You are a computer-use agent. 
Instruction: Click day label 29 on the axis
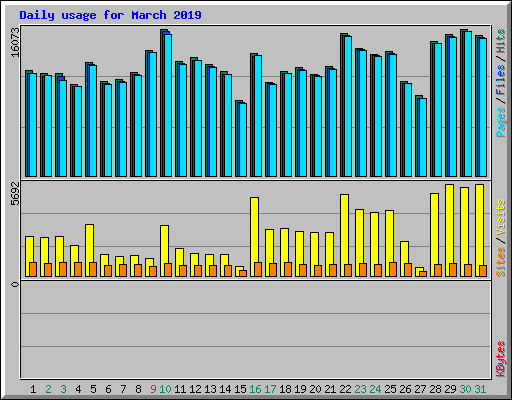(x=450, y=389)
